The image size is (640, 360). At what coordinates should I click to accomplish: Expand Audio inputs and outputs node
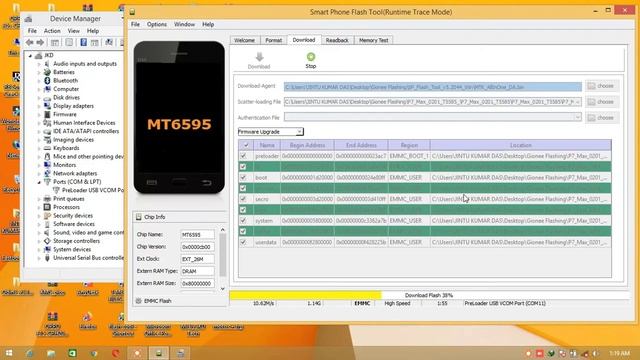(39, 64)
